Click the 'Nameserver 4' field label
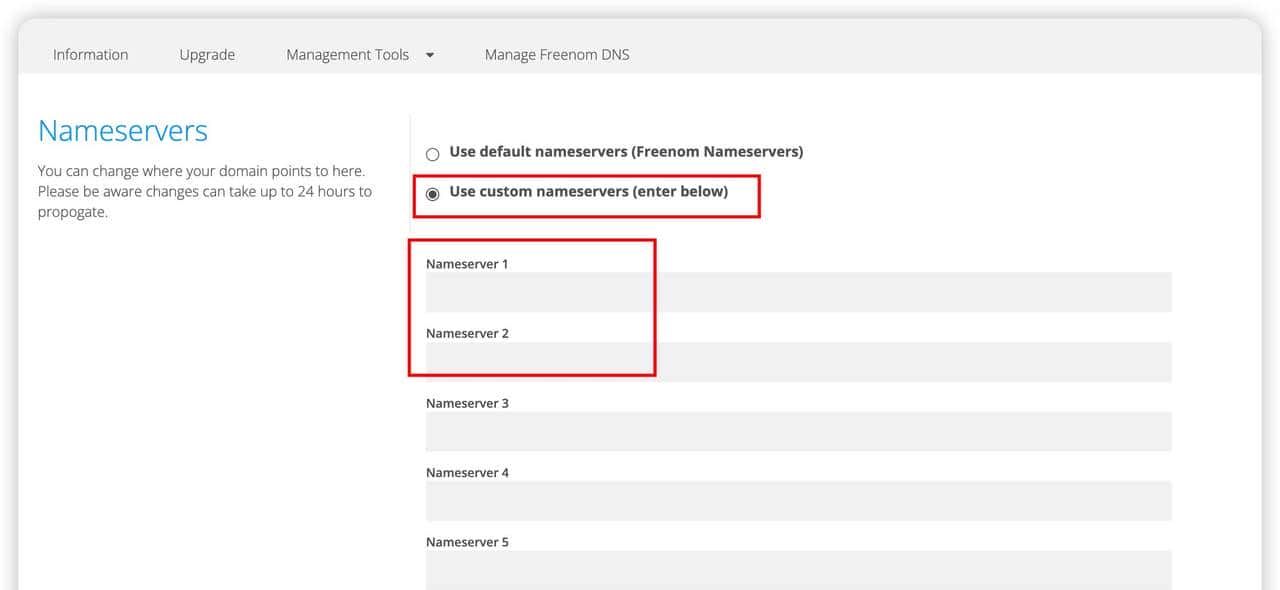Viewport: 1280px width, 590px height. point(467,472)
